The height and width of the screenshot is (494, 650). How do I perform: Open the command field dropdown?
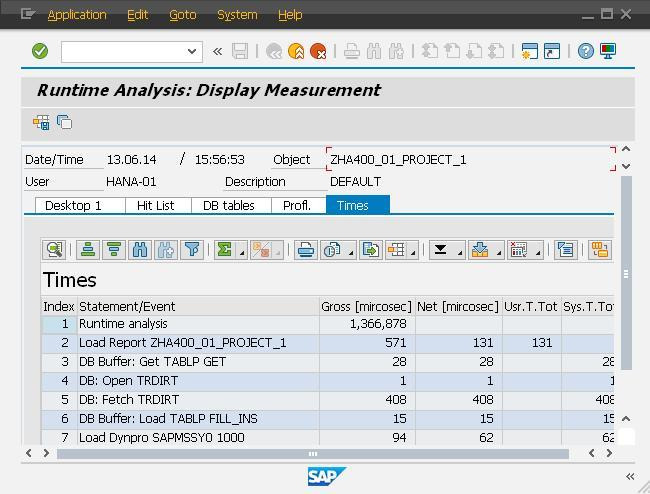[192, 51]
